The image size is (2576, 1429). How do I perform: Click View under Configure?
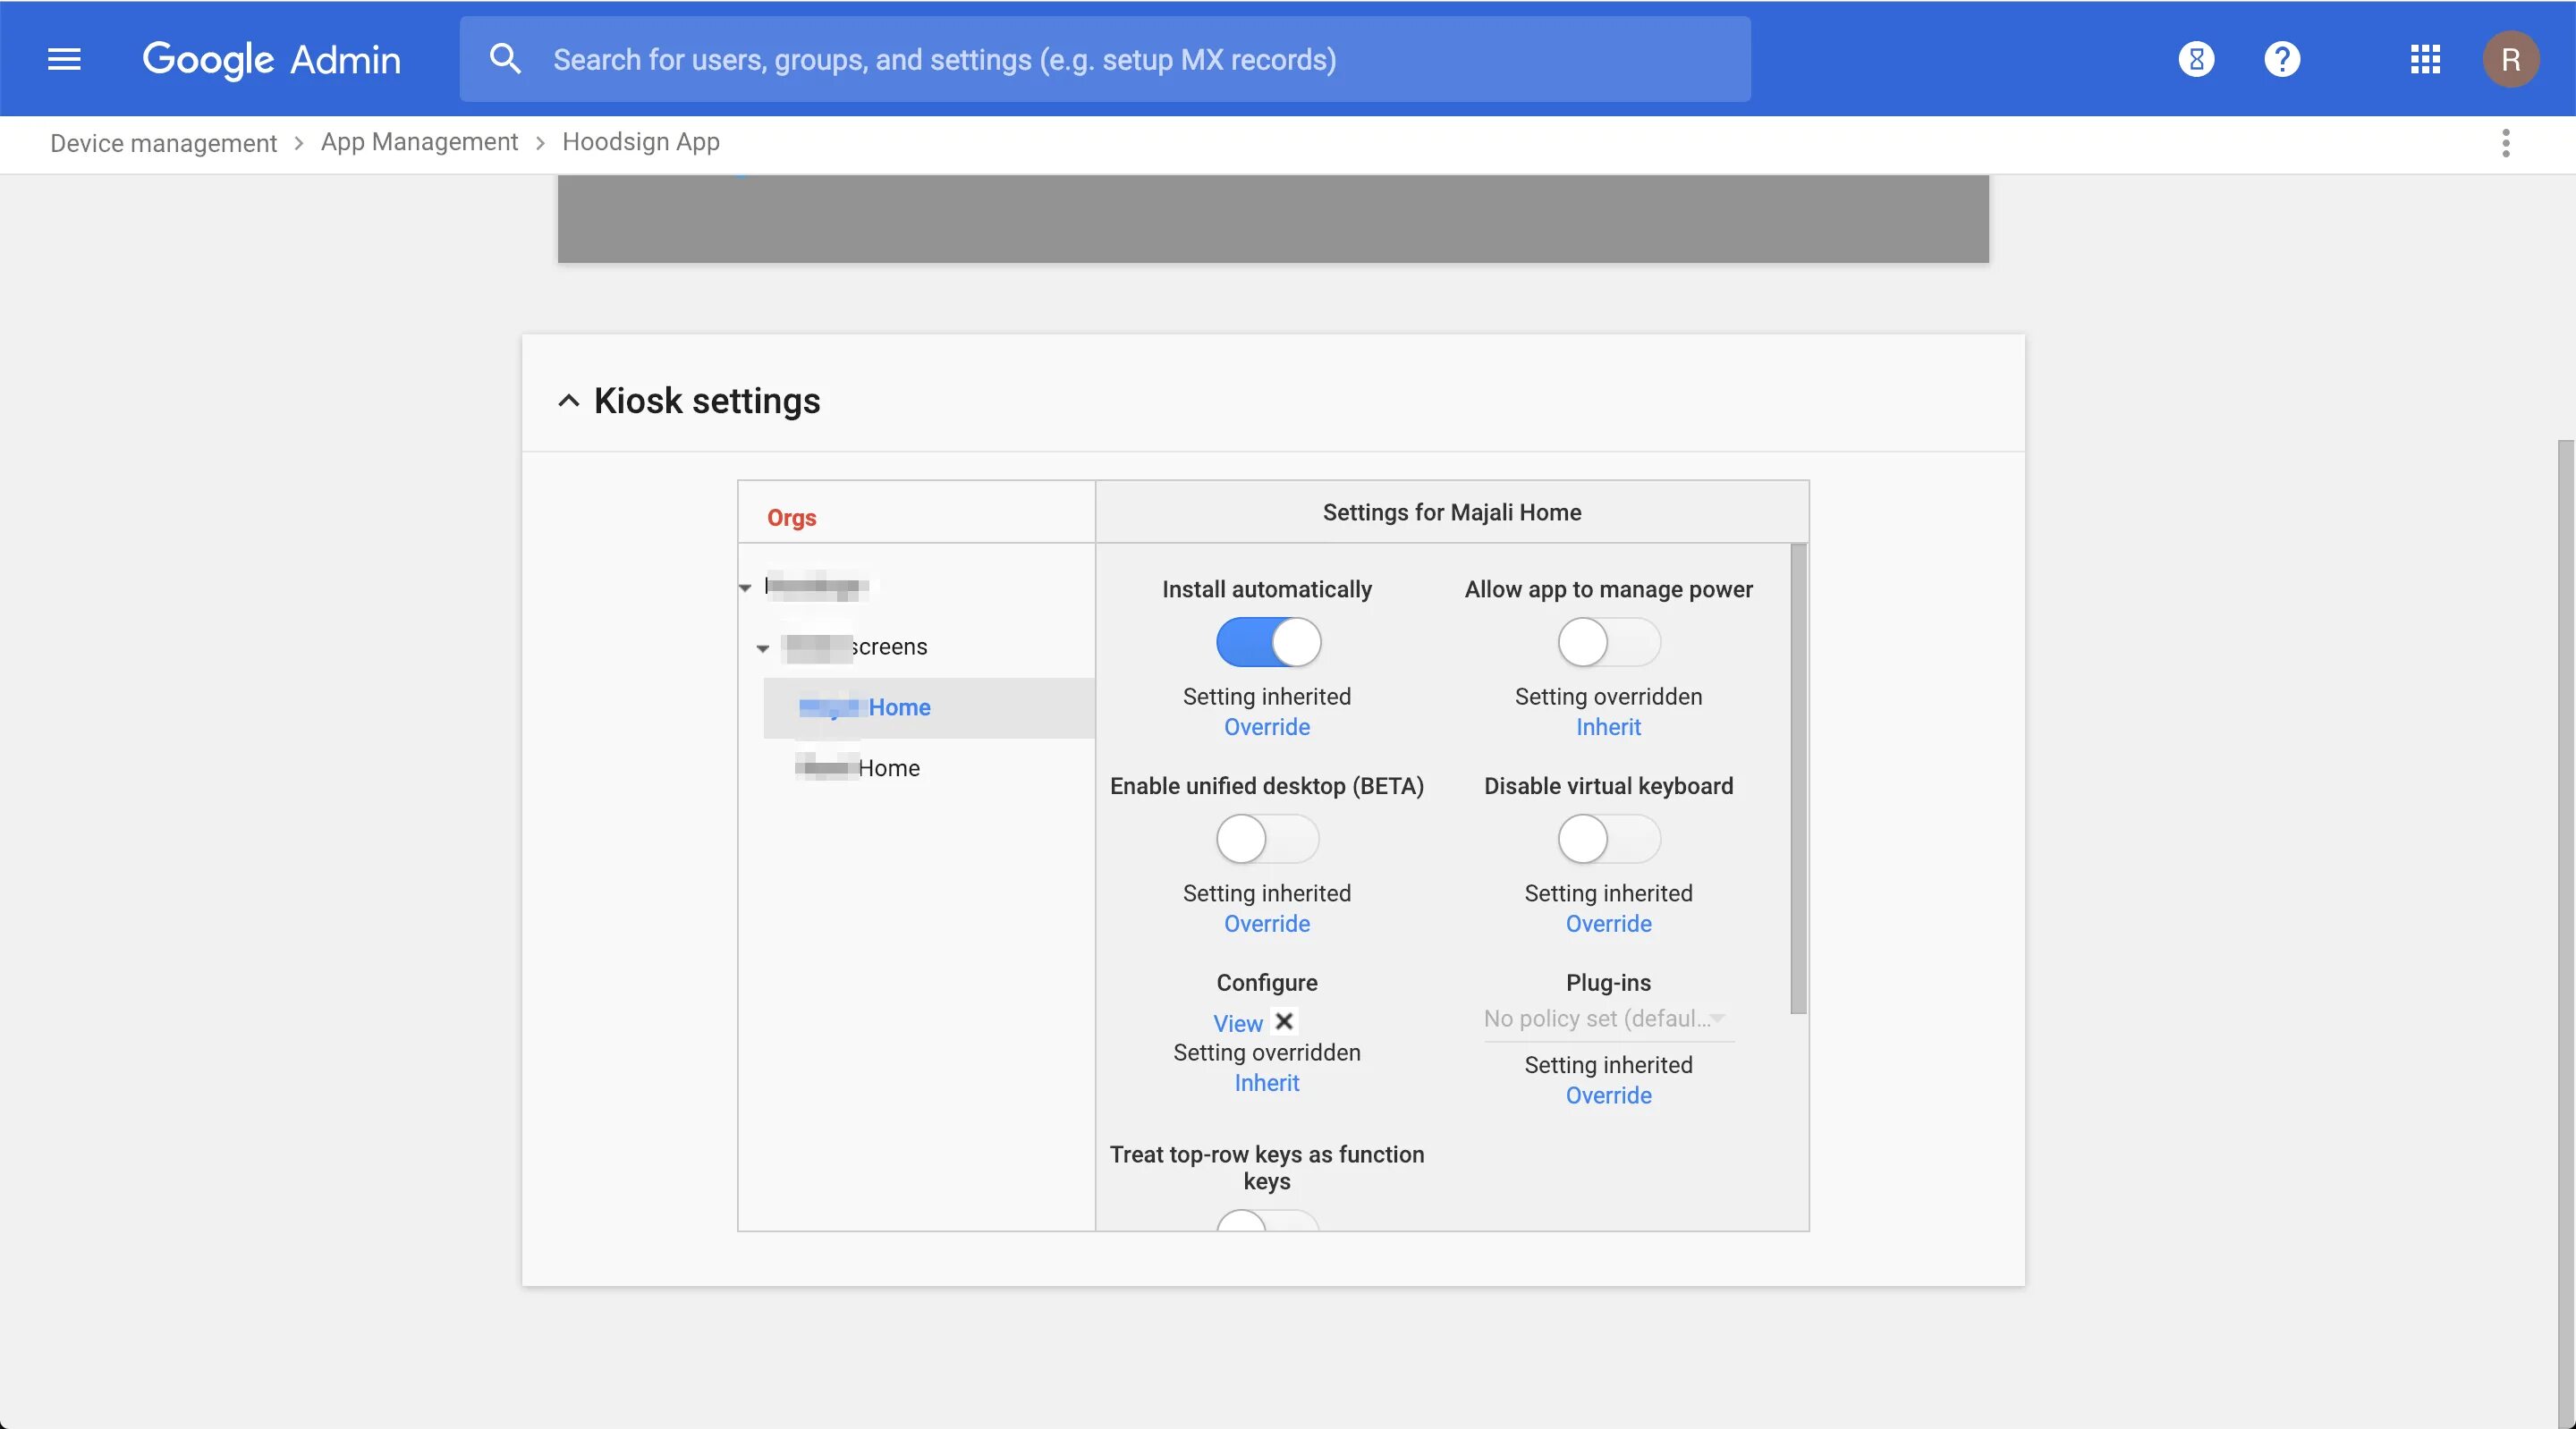[1237, 1023]
